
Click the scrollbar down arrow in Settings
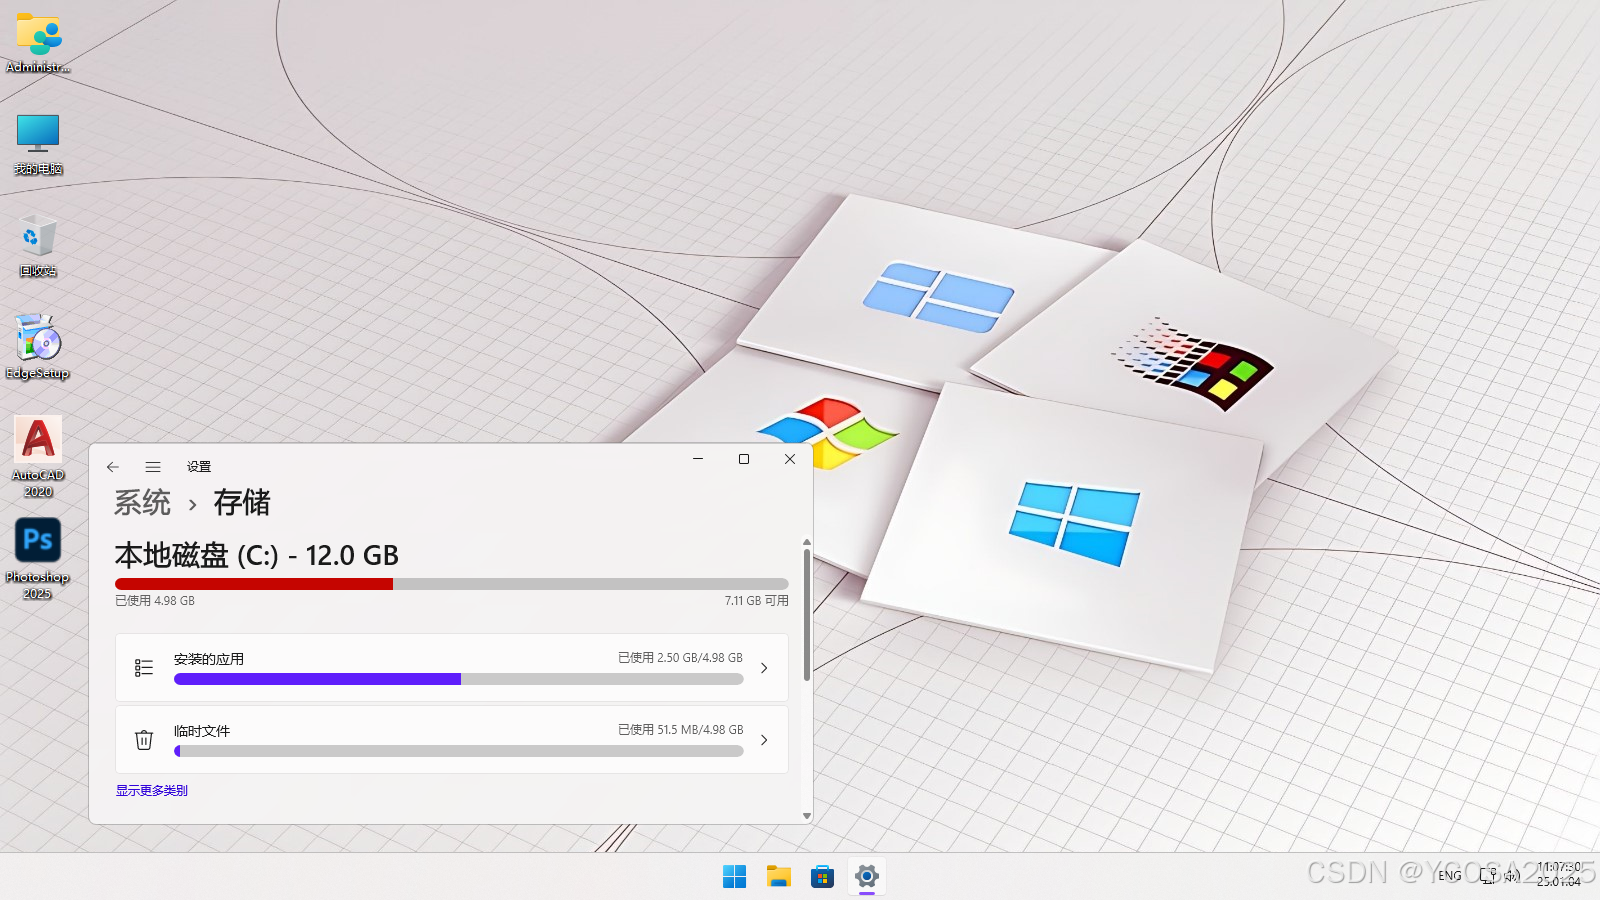[806, 816]
